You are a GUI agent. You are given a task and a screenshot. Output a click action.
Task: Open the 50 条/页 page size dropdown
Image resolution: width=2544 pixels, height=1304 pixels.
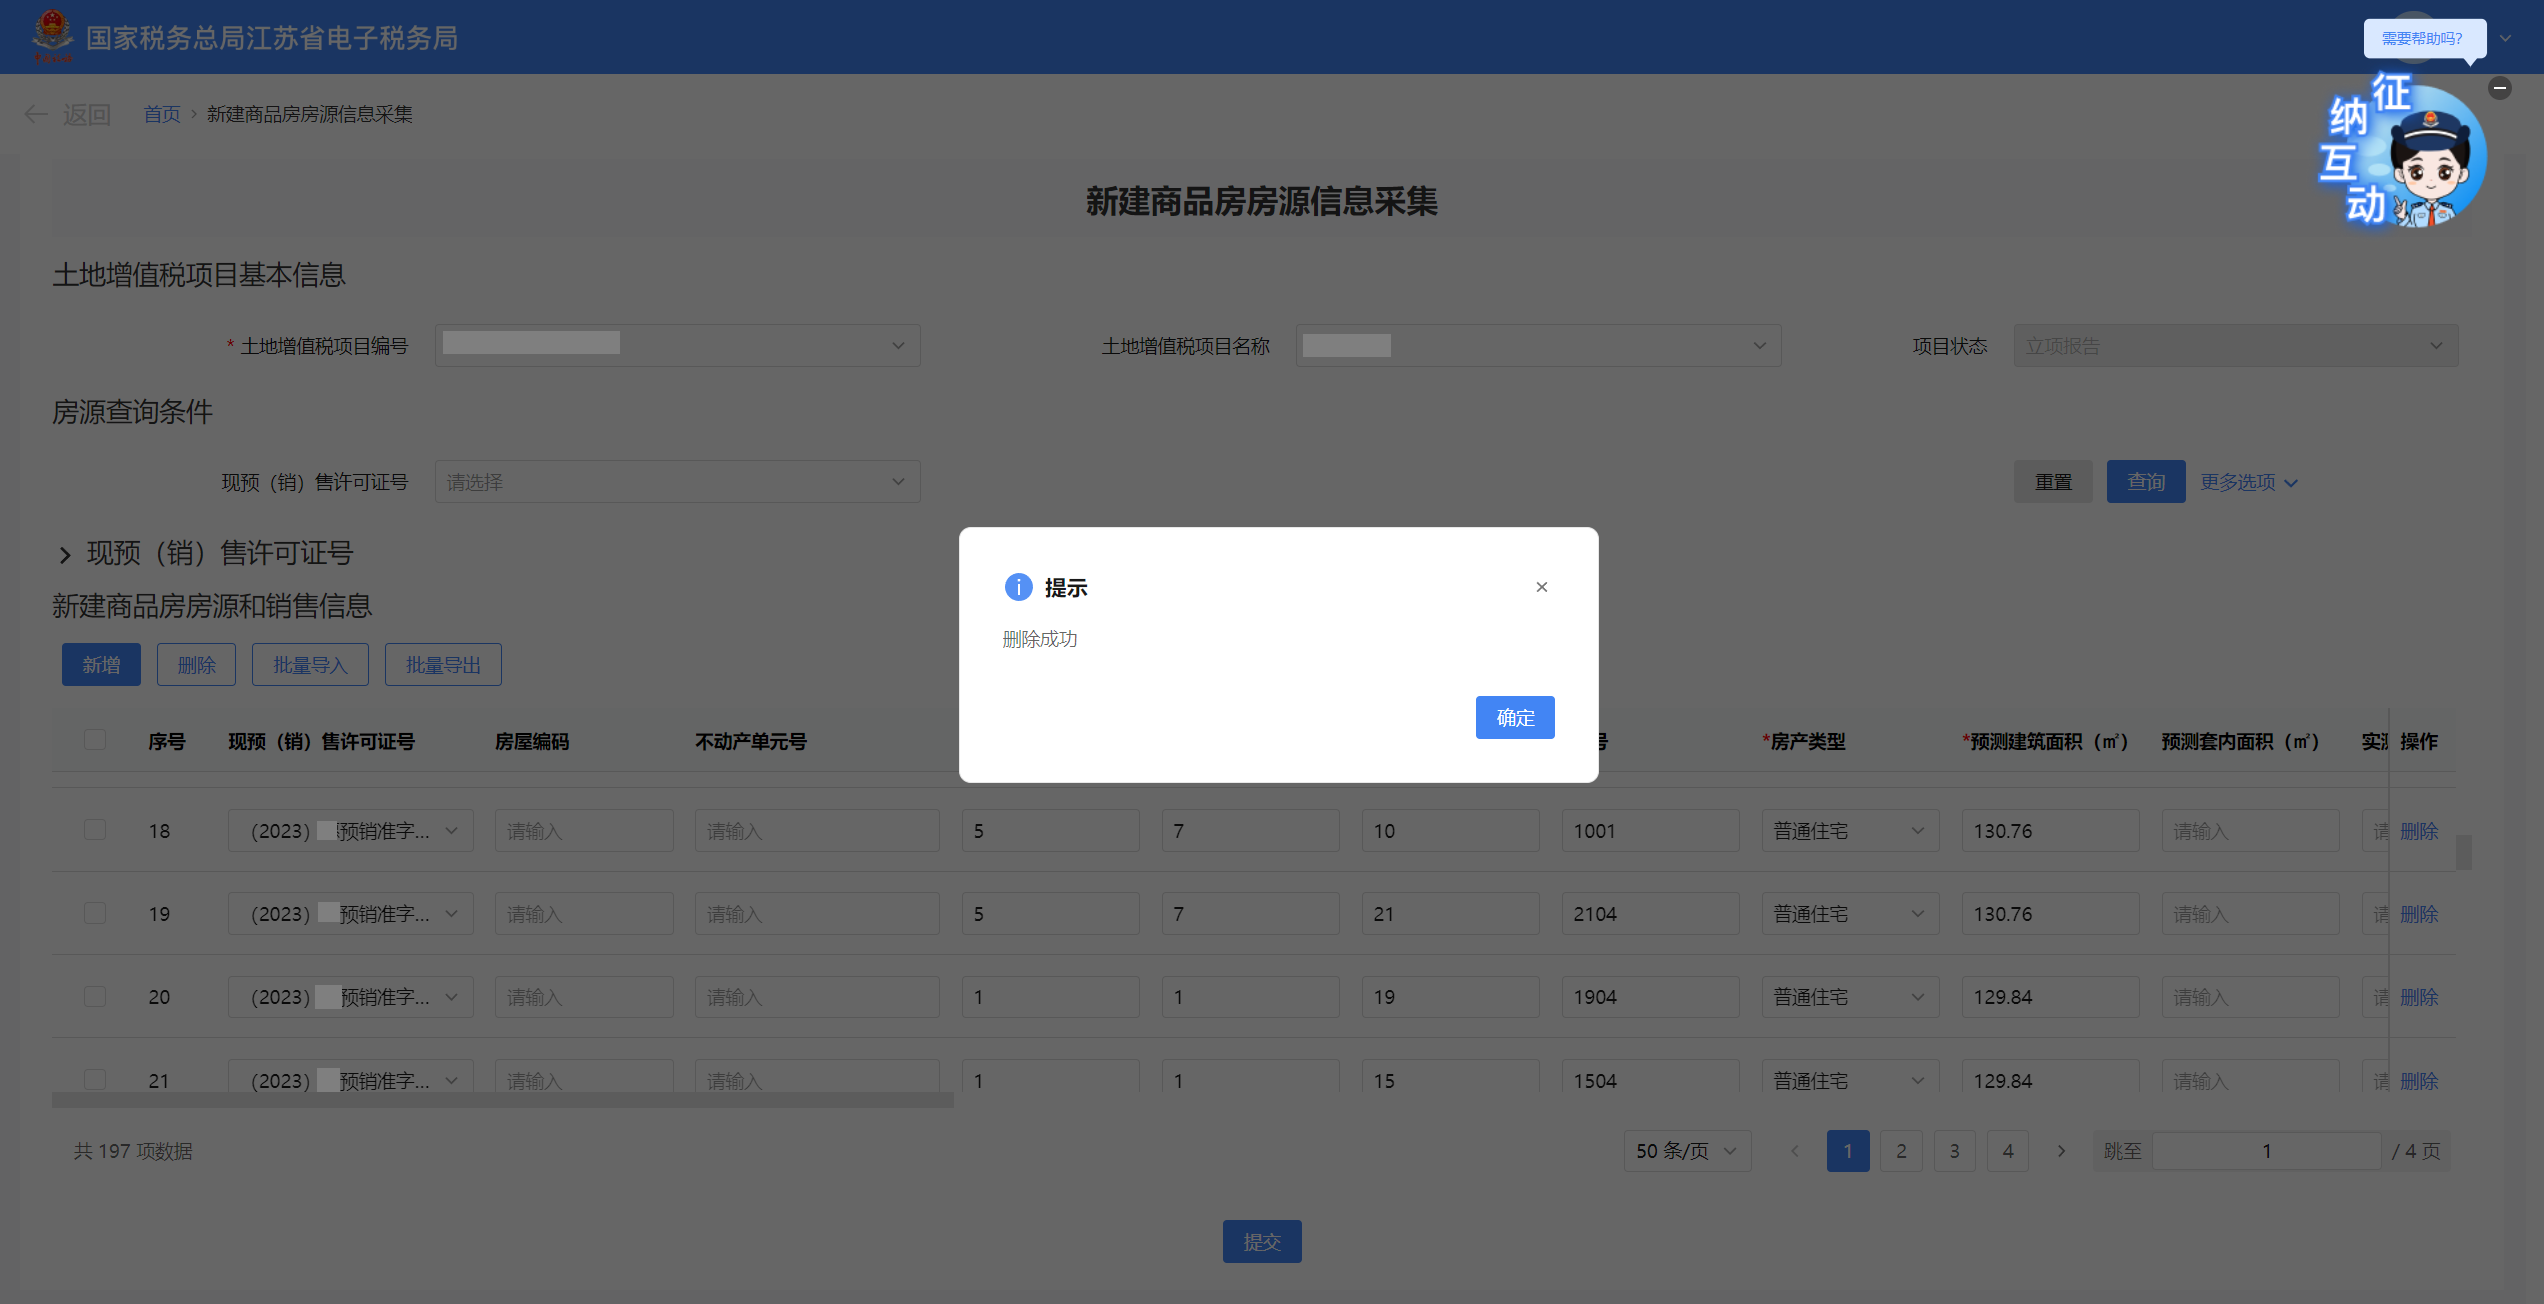[x=1686, y=1151]
